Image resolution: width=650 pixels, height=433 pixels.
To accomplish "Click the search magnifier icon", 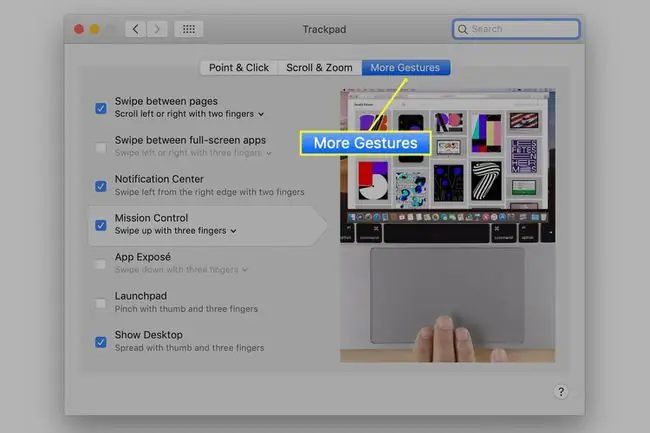I will [463, 29].
